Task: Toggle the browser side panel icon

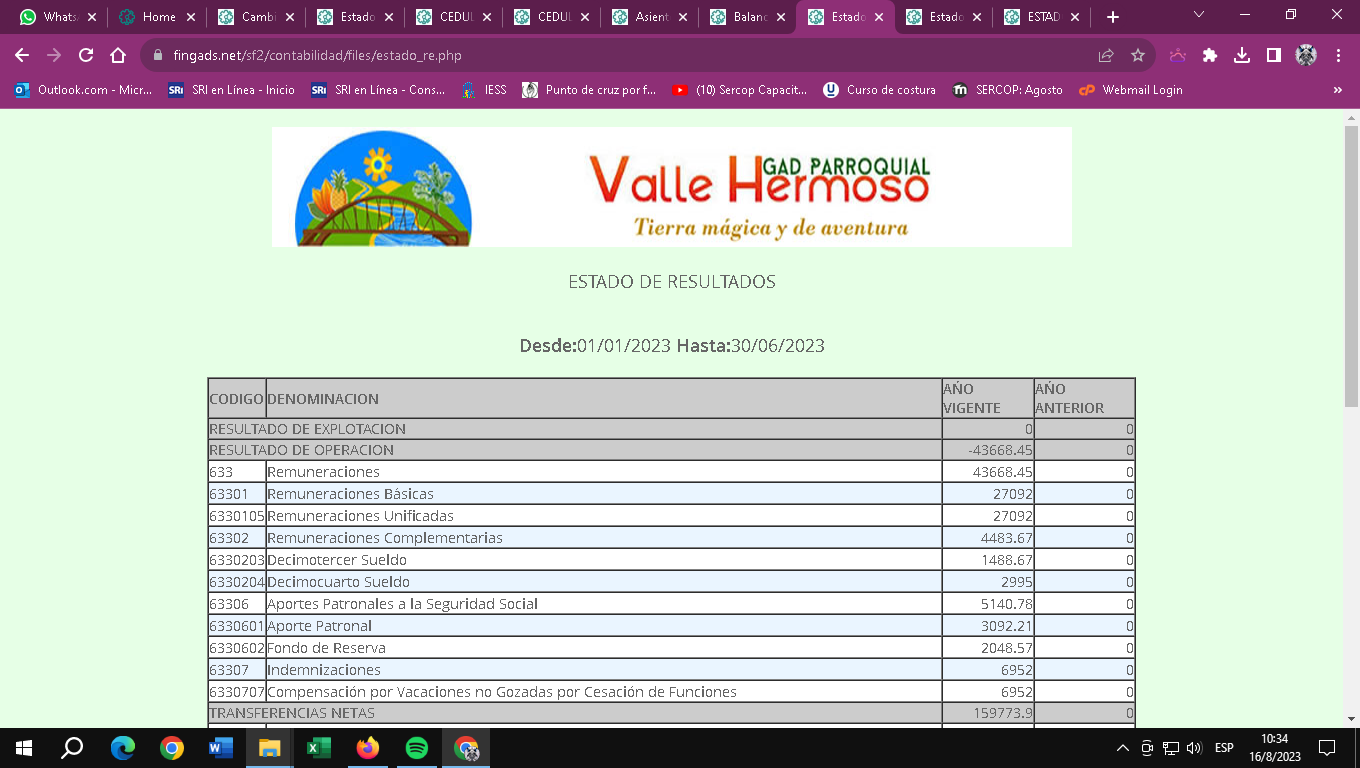Action: tap(1273, 56)
